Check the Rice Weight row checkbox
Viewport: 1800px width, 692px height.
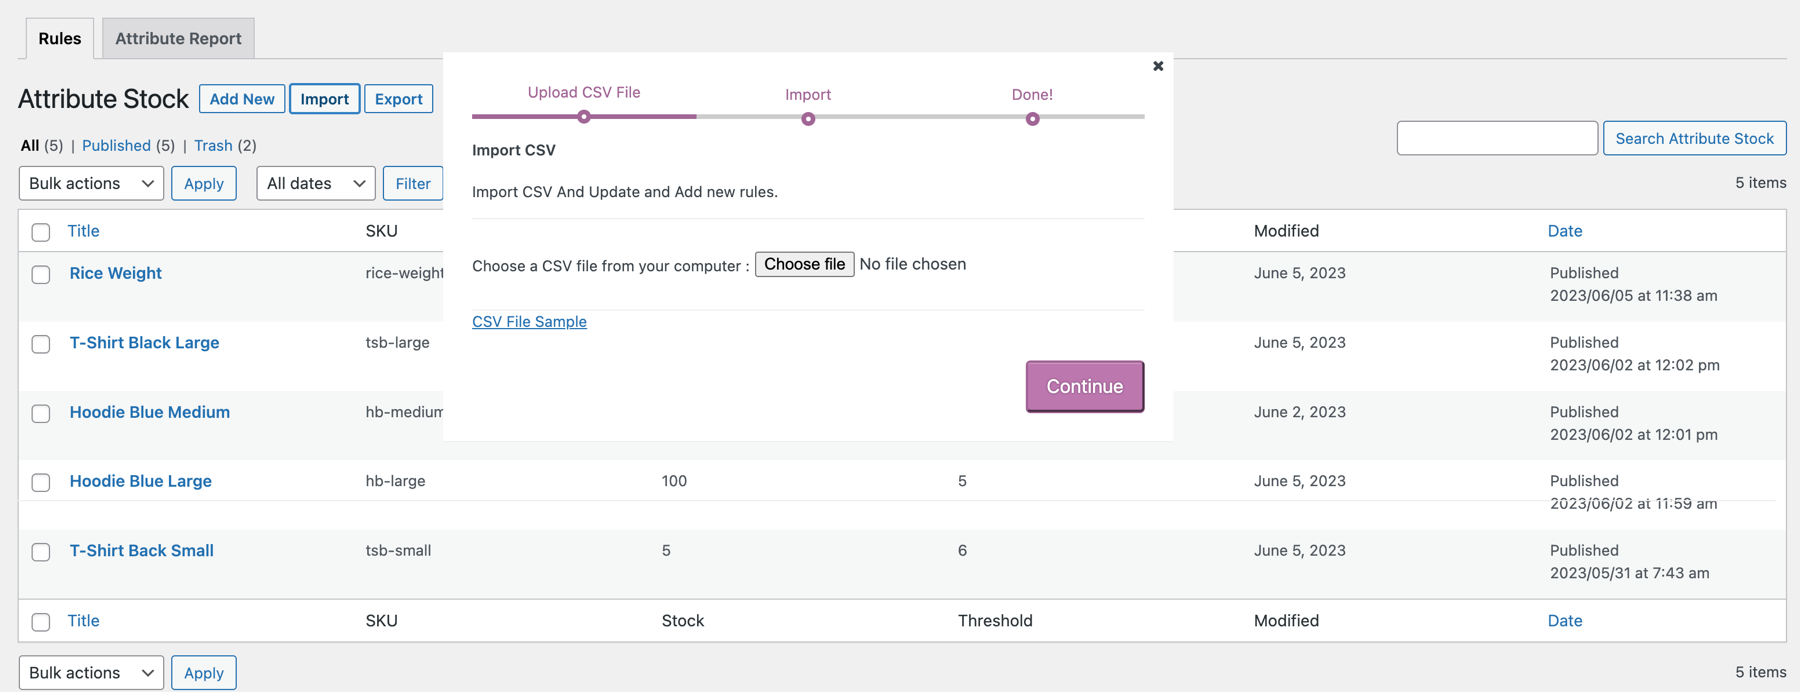point(41,274)
